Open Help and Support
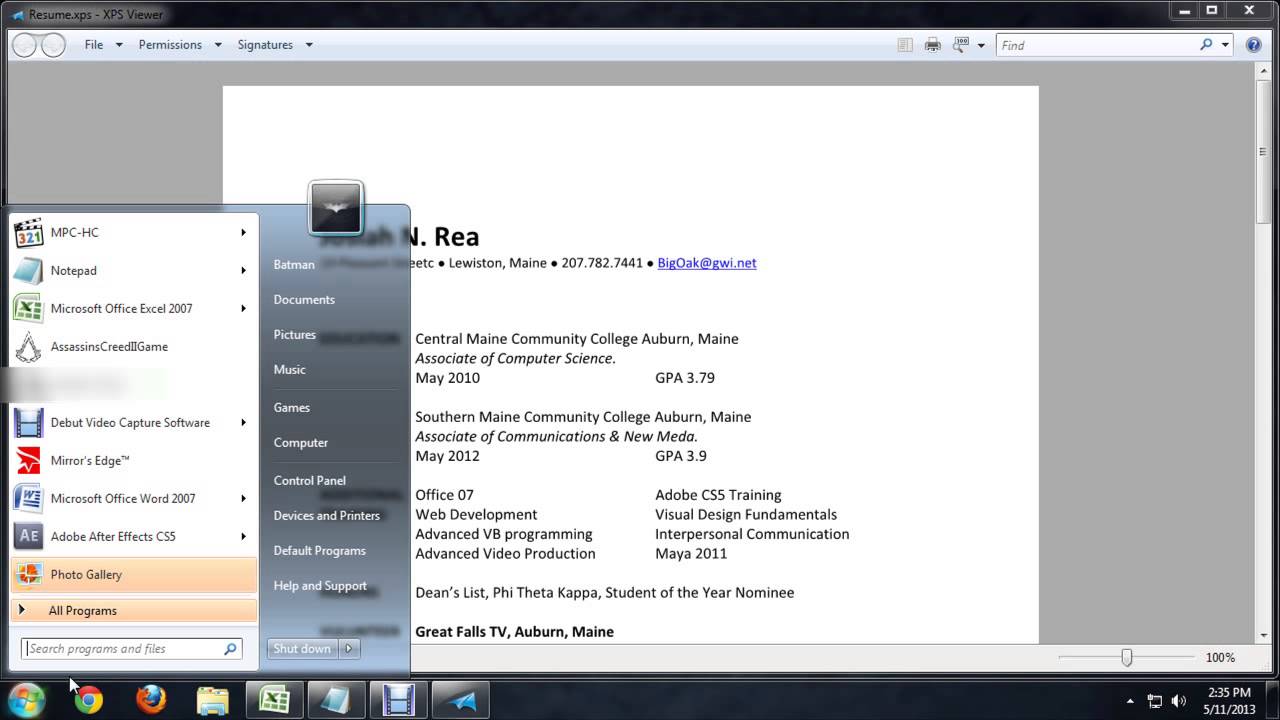 point(320,585)
